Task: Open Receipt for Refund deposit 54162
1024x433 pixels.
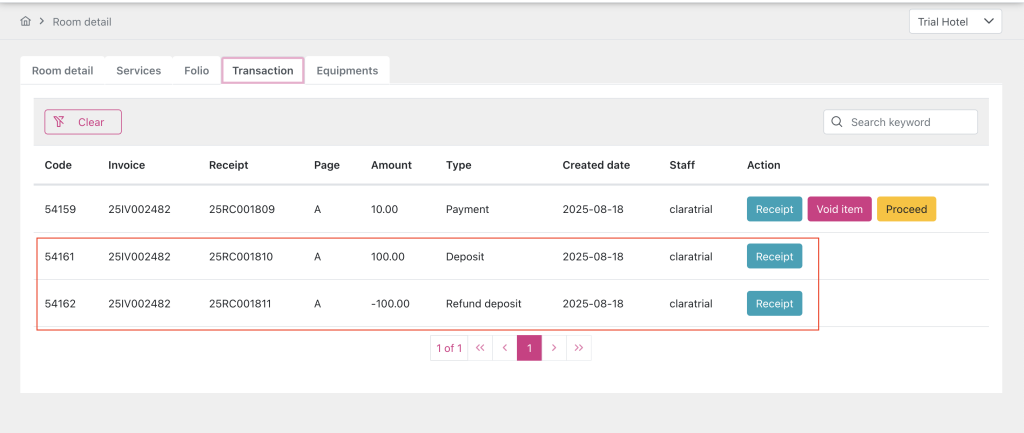Action: (774, 303)
